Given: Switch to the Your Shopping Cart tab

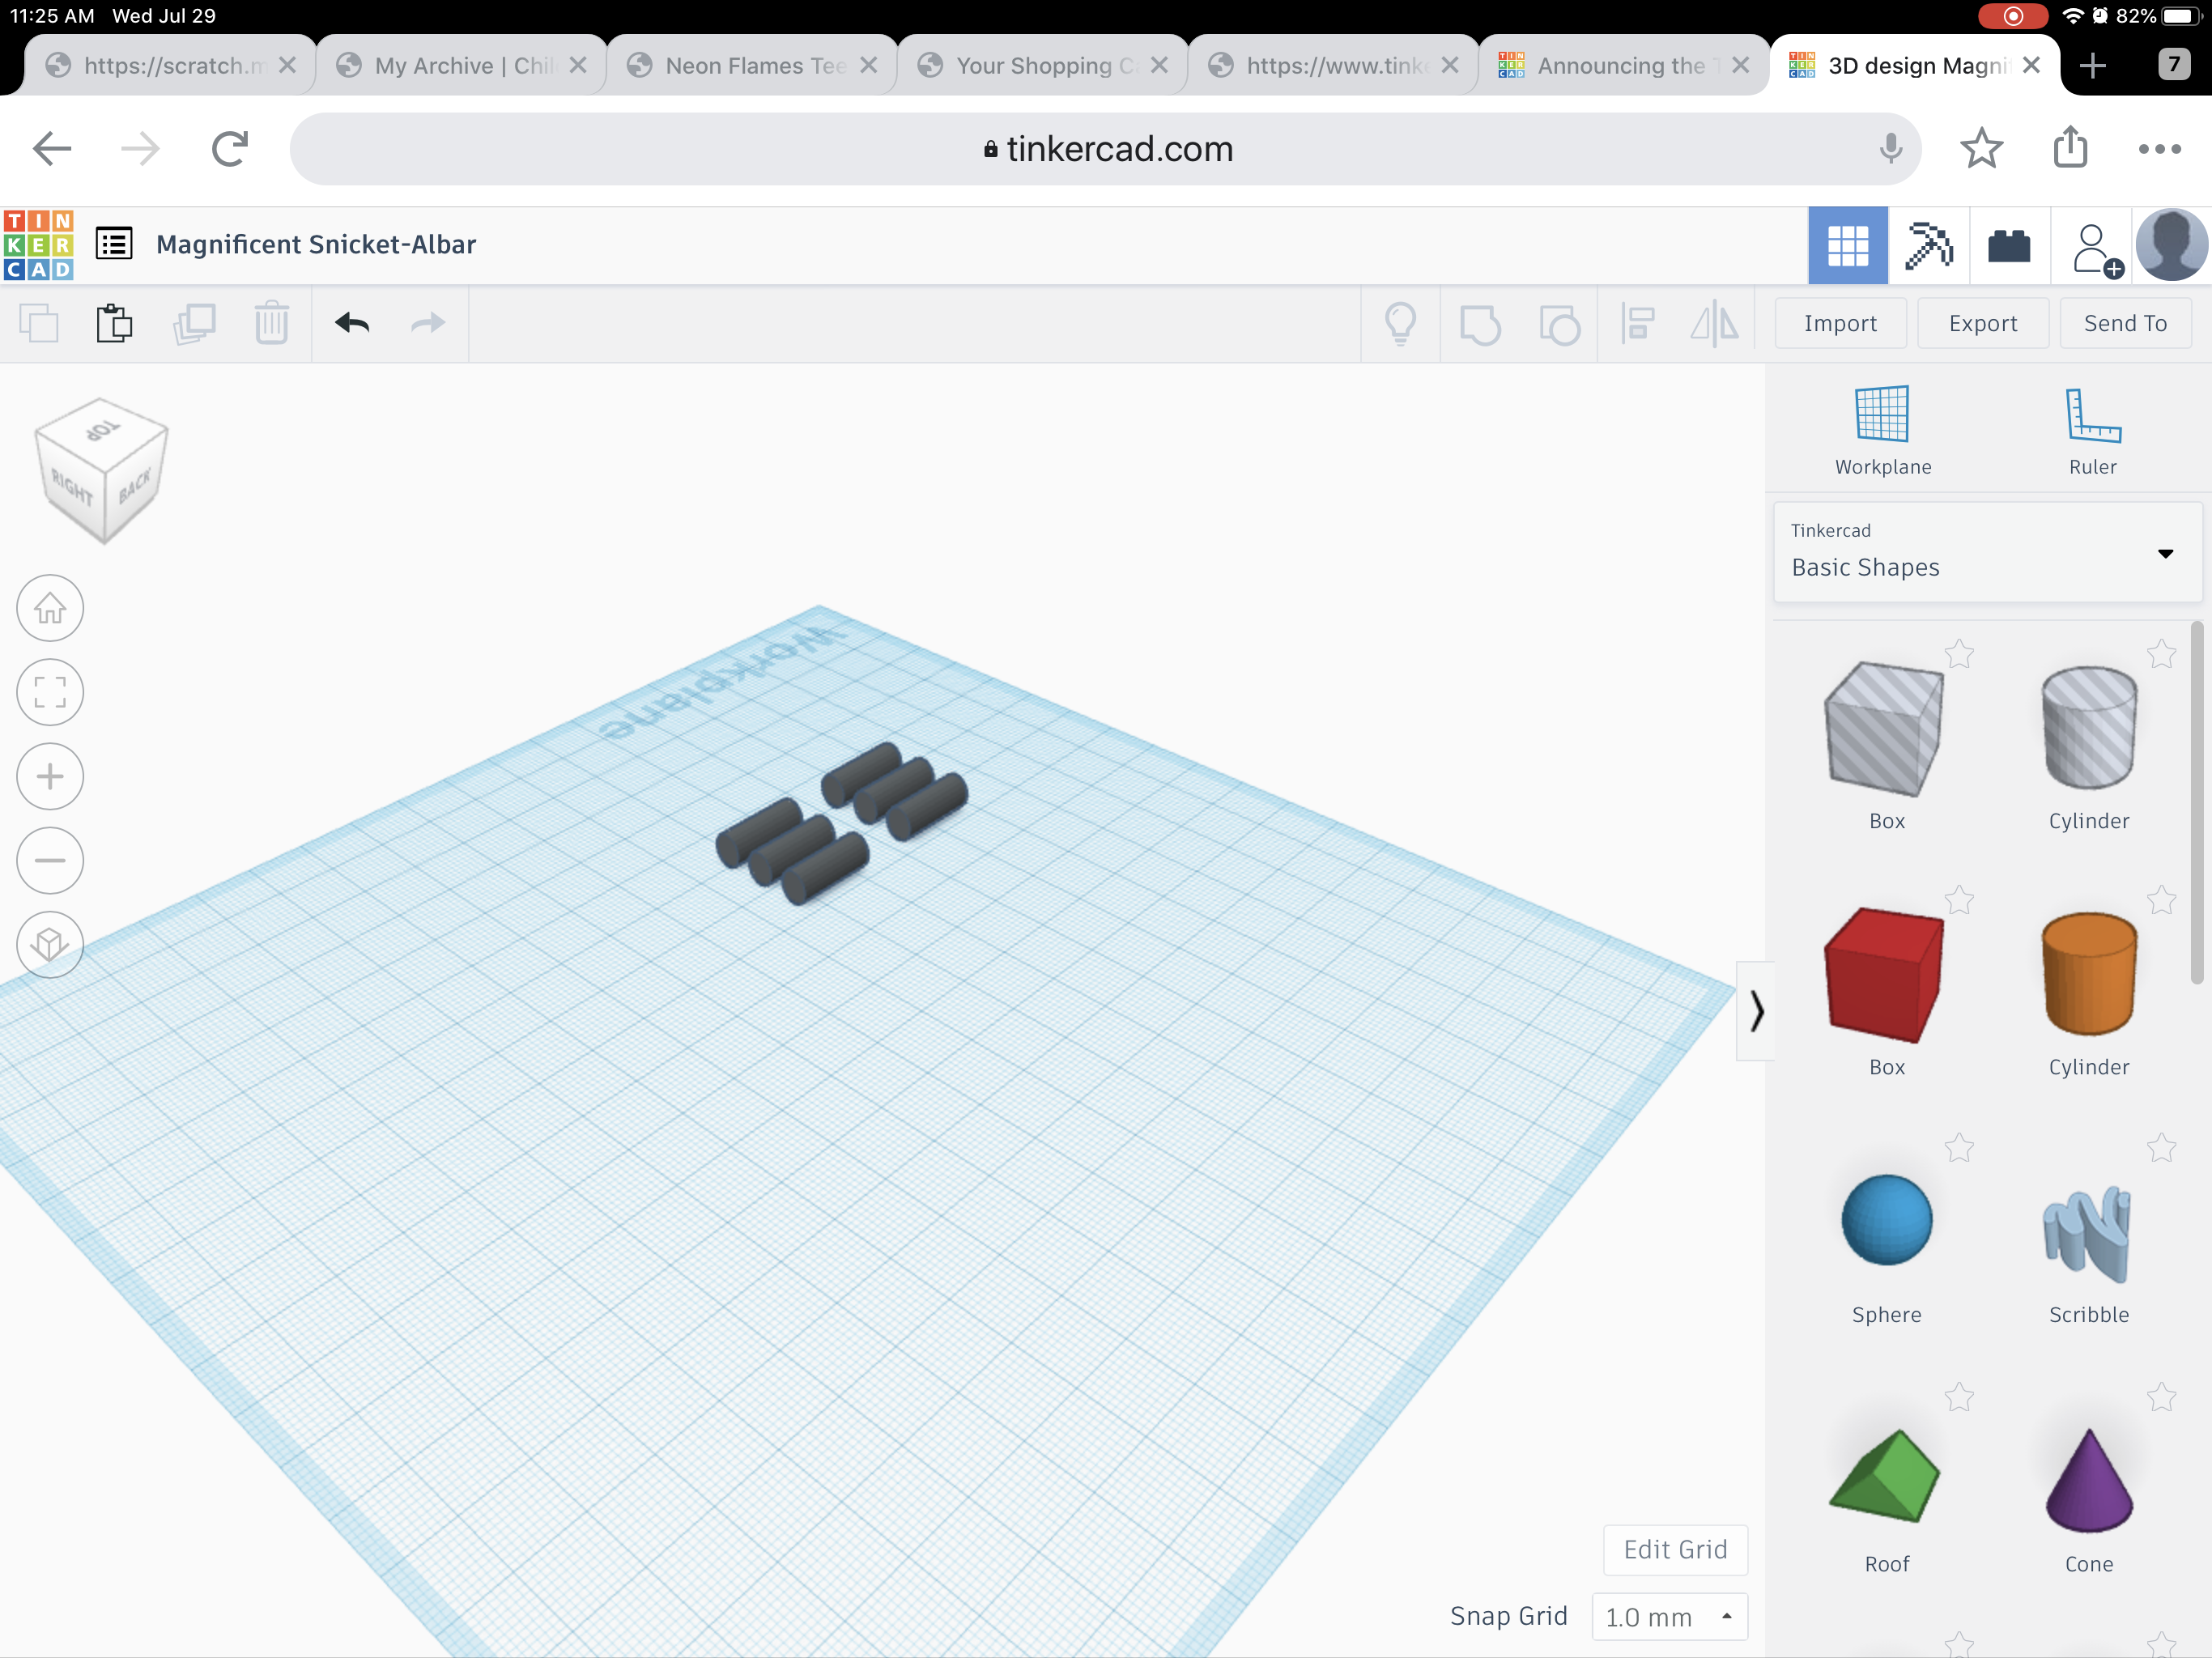Looking at the screenshot, I should pyautogui.click(x=1043, y=65).
